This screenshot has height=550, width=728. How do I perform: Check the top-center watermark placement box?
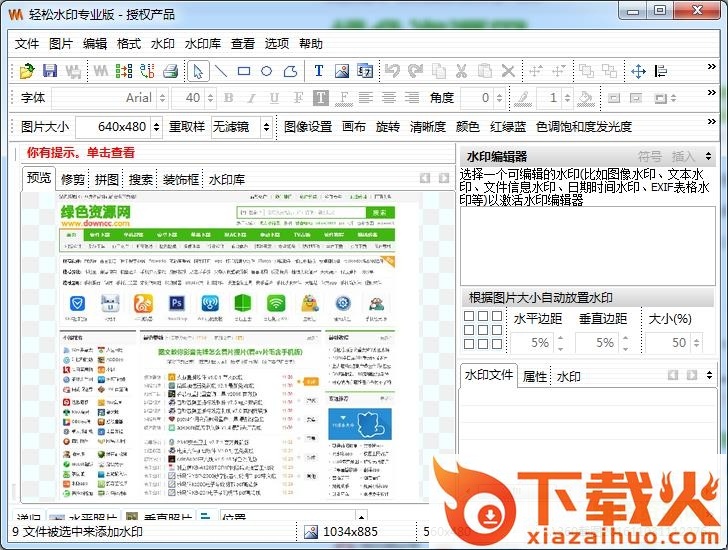(483, 316)
